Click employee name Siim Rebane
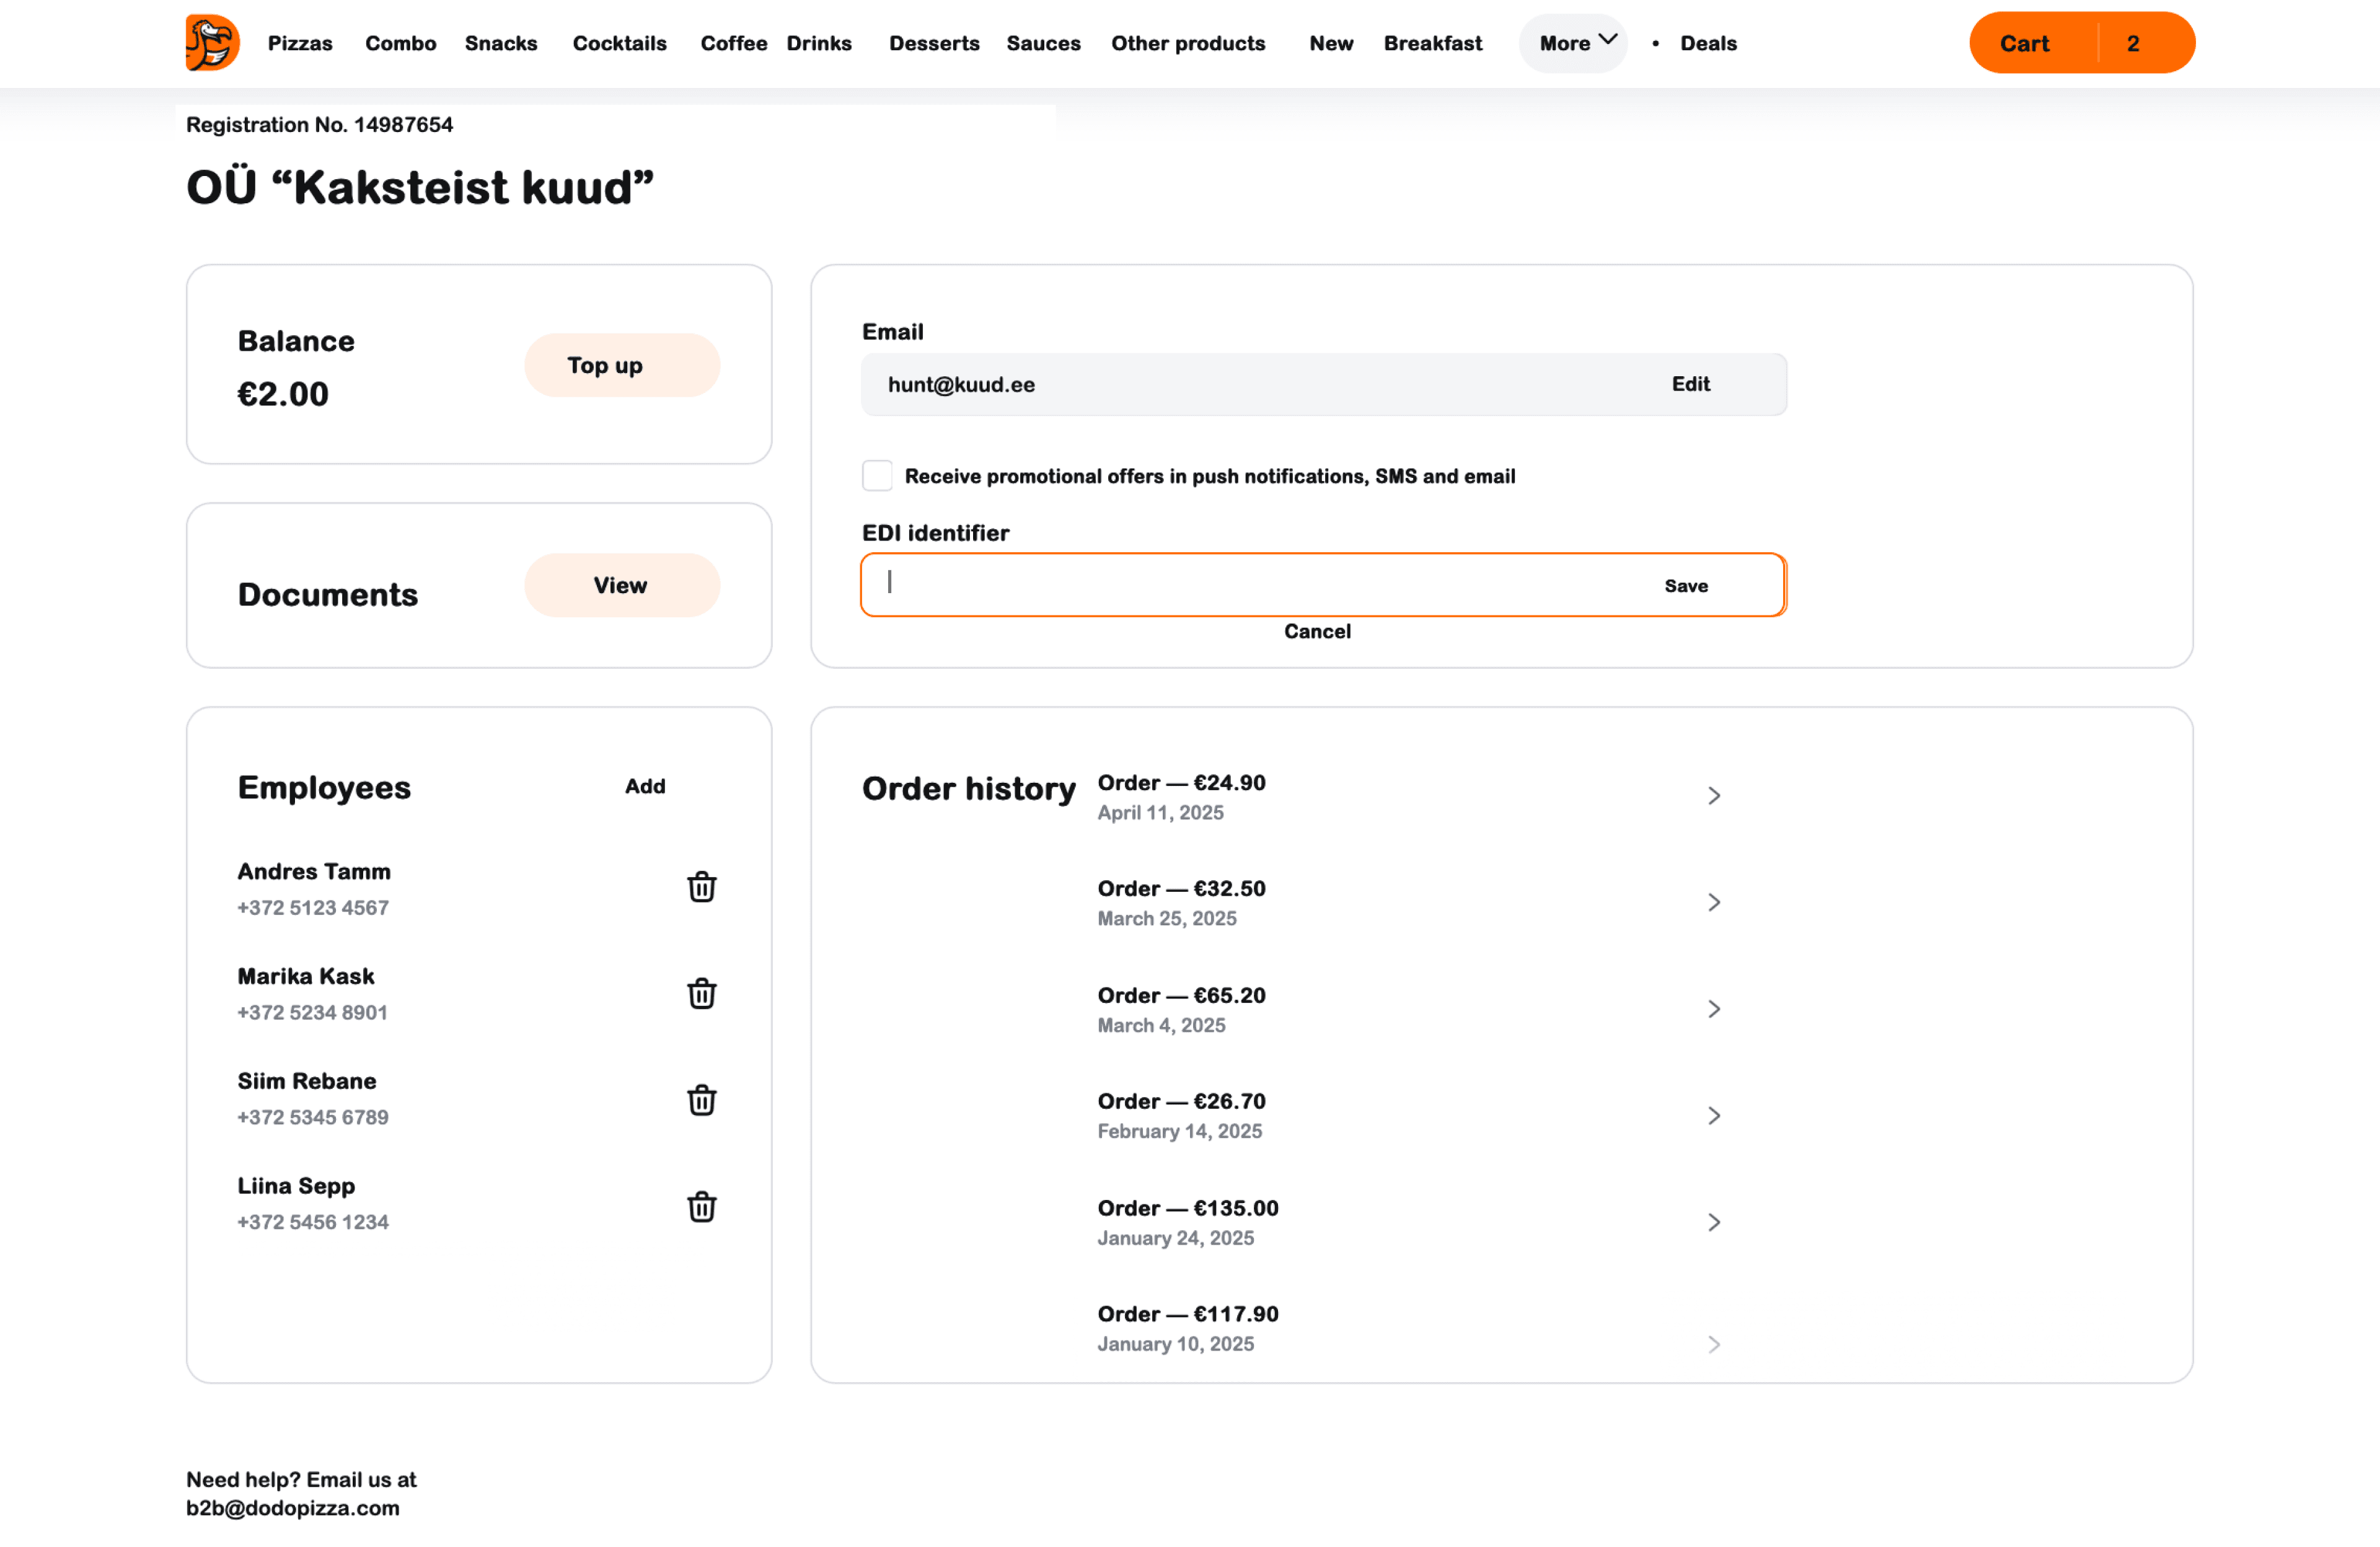The width and height of the screenshot is (2380, 1547). (x=307, y=1081)
